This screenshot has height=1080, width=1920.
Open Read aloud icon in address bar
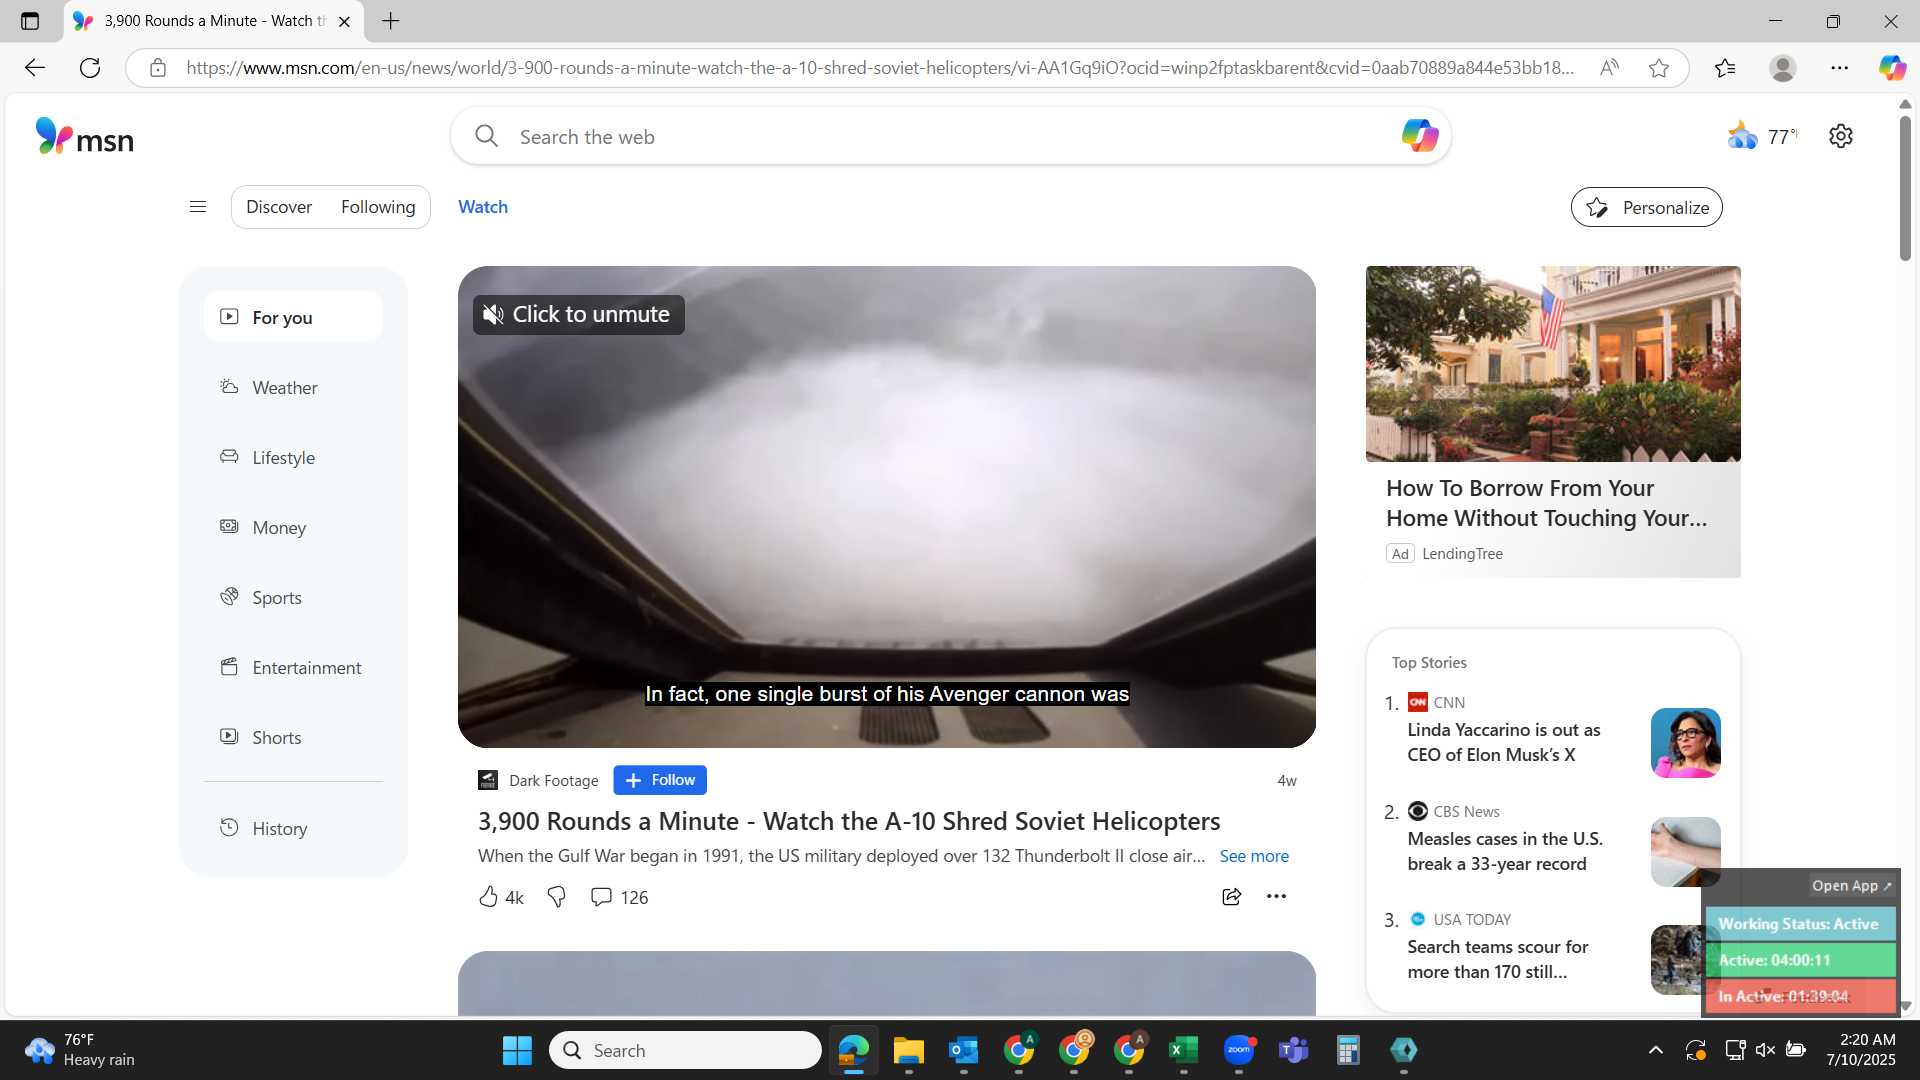[x=1609, y=68]
